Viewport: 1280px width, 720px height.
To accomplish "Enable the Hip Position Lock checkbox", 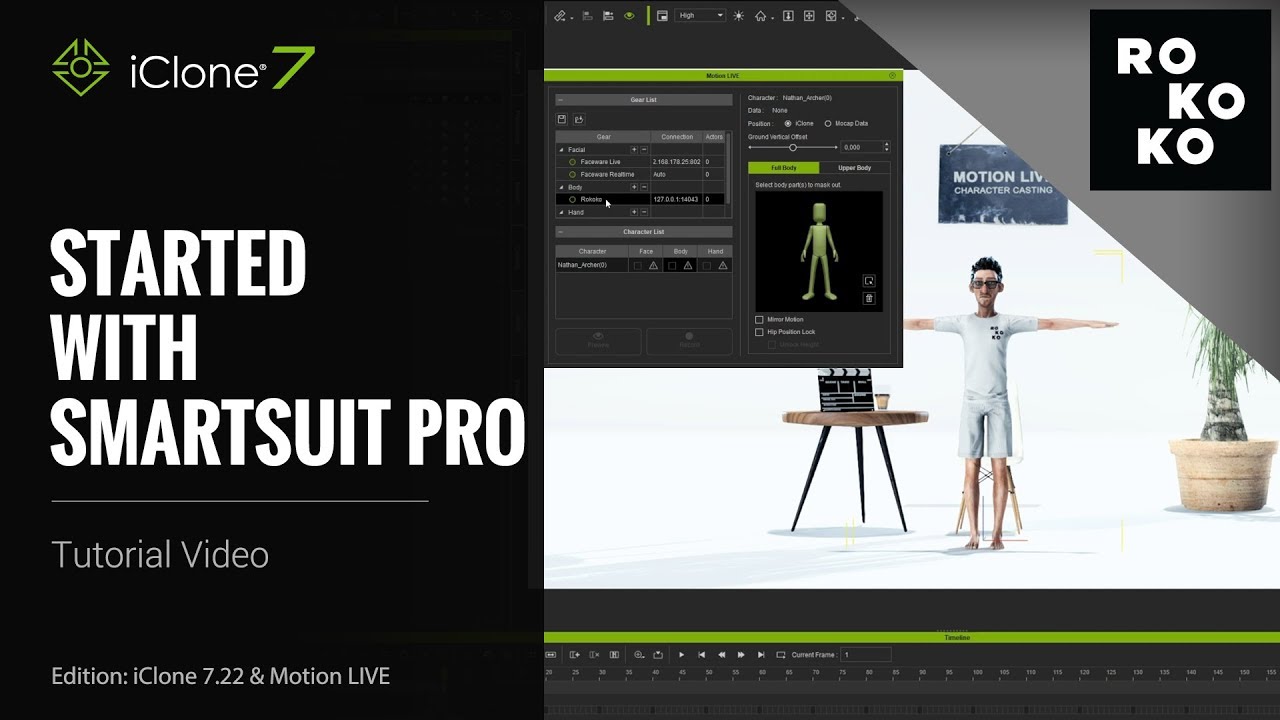I will pyautogui.click(x=759, y=332).
